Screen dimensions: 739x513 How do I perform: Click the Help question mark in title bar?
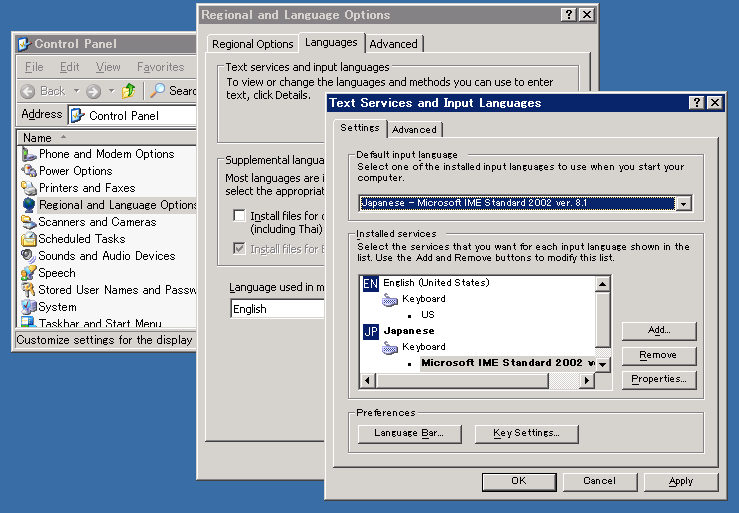coord(696,103)
